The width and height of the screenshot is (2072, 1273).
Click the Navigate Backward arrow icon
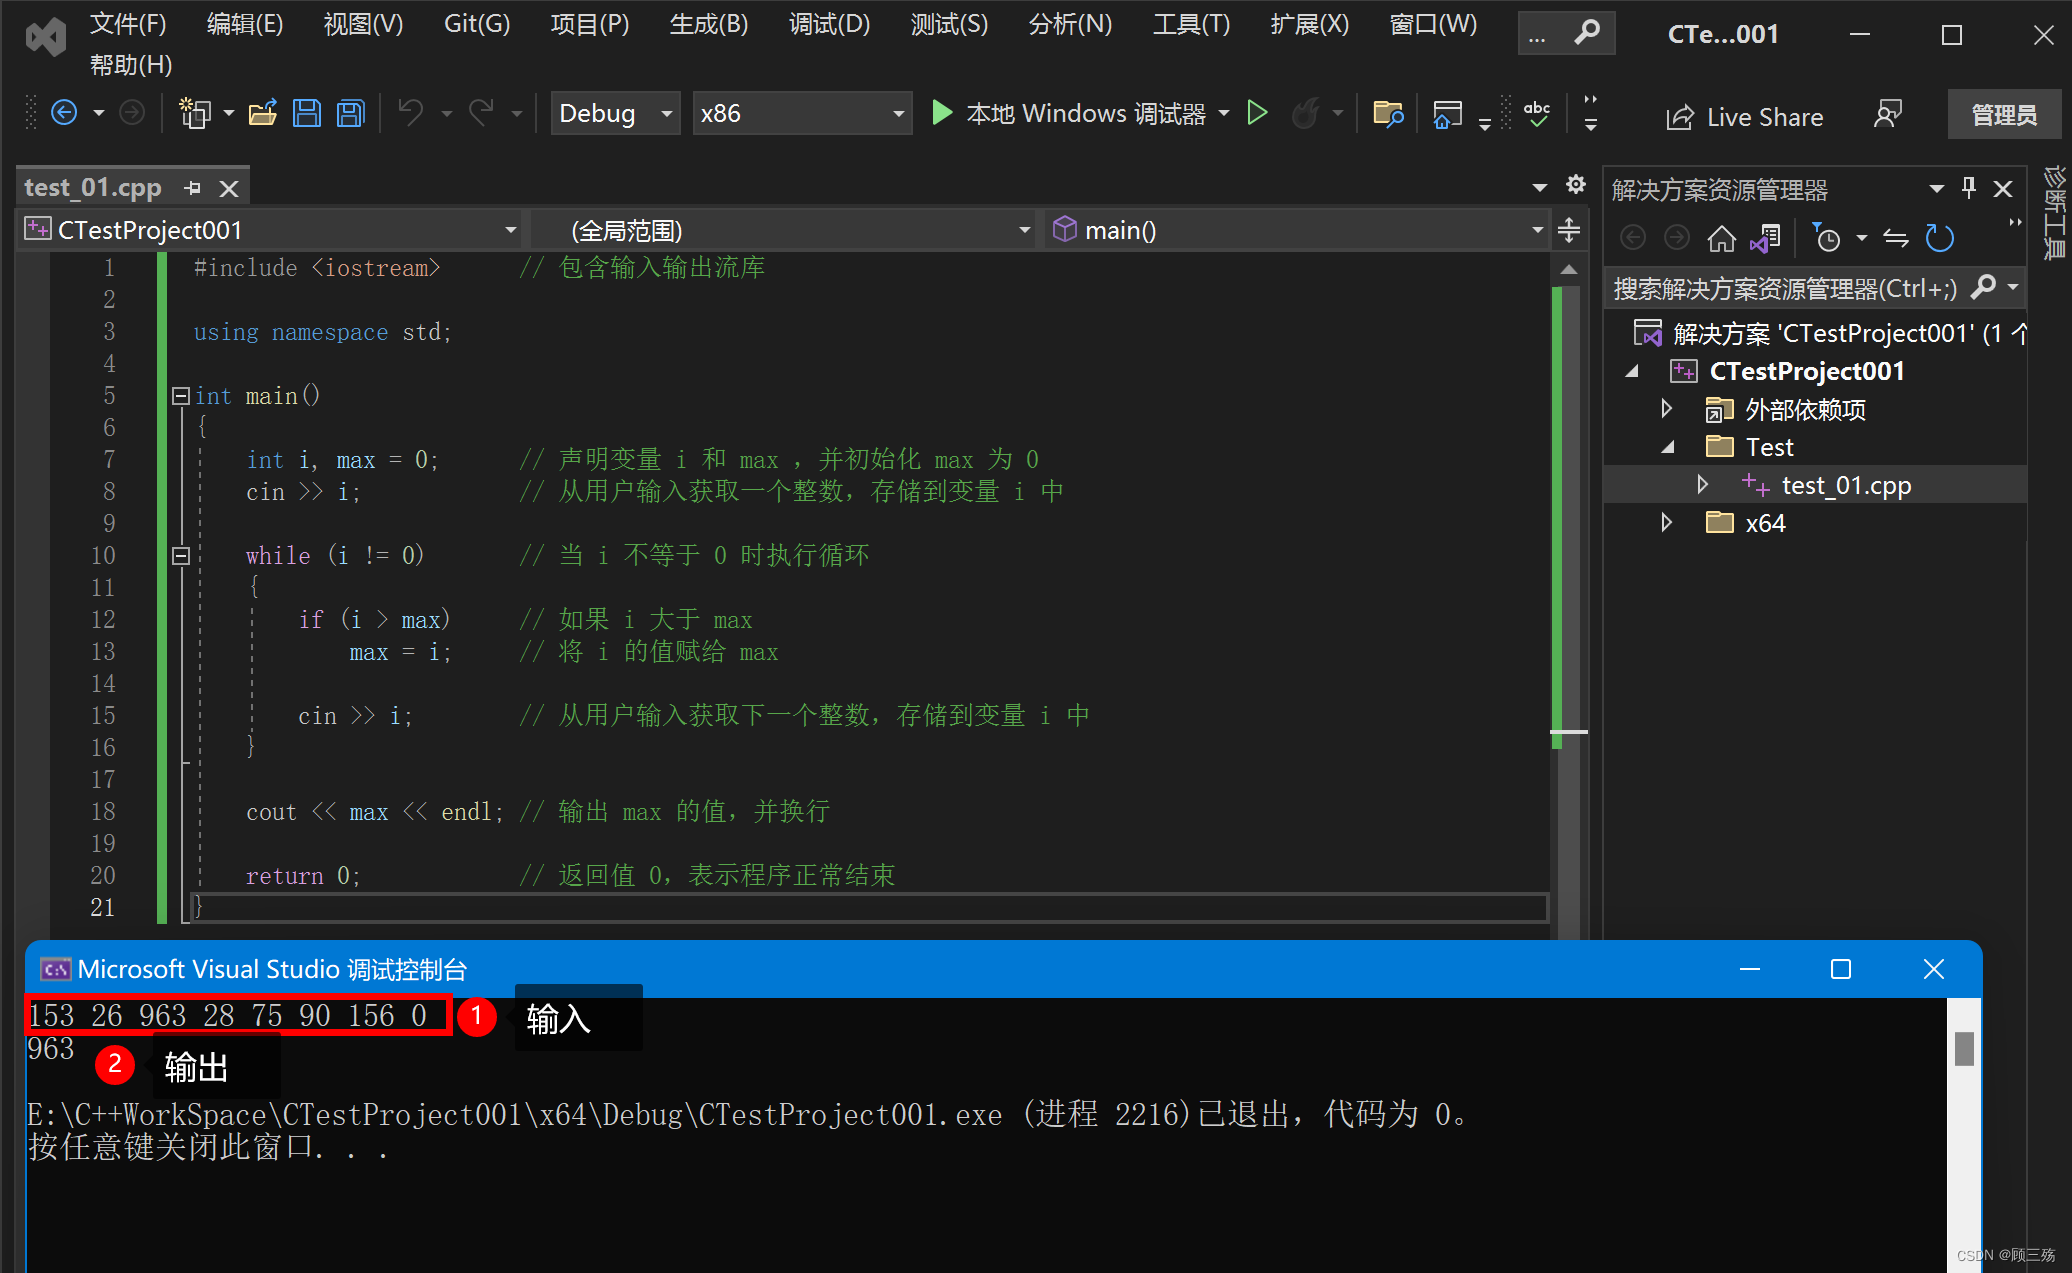(x=64, y=113)
